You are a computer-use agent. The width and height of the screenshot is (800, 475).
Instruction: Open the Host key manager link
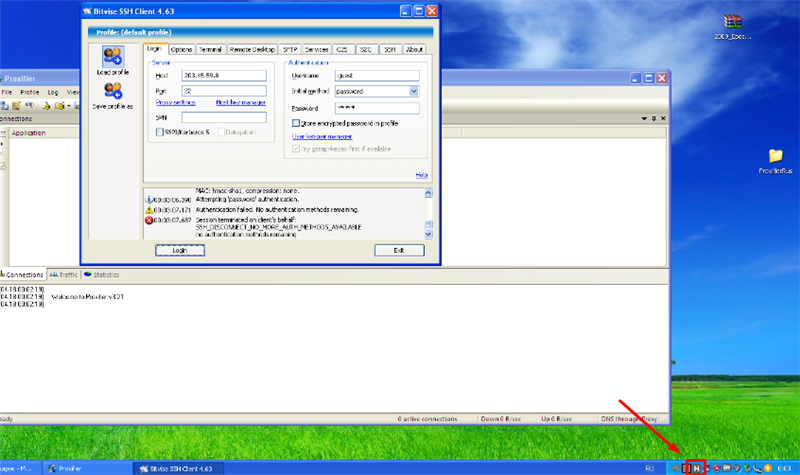click(241, 103)
